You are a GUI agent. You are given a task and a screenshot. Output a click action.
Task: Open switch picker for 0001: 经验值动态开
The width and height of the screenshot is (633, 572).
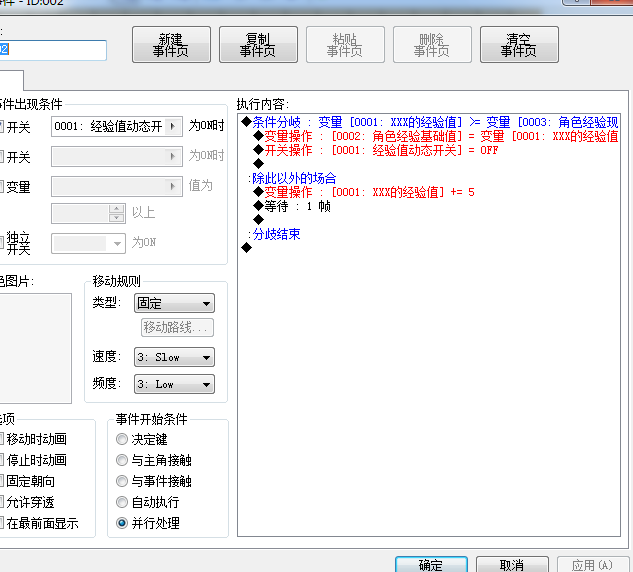coord(173,126)
